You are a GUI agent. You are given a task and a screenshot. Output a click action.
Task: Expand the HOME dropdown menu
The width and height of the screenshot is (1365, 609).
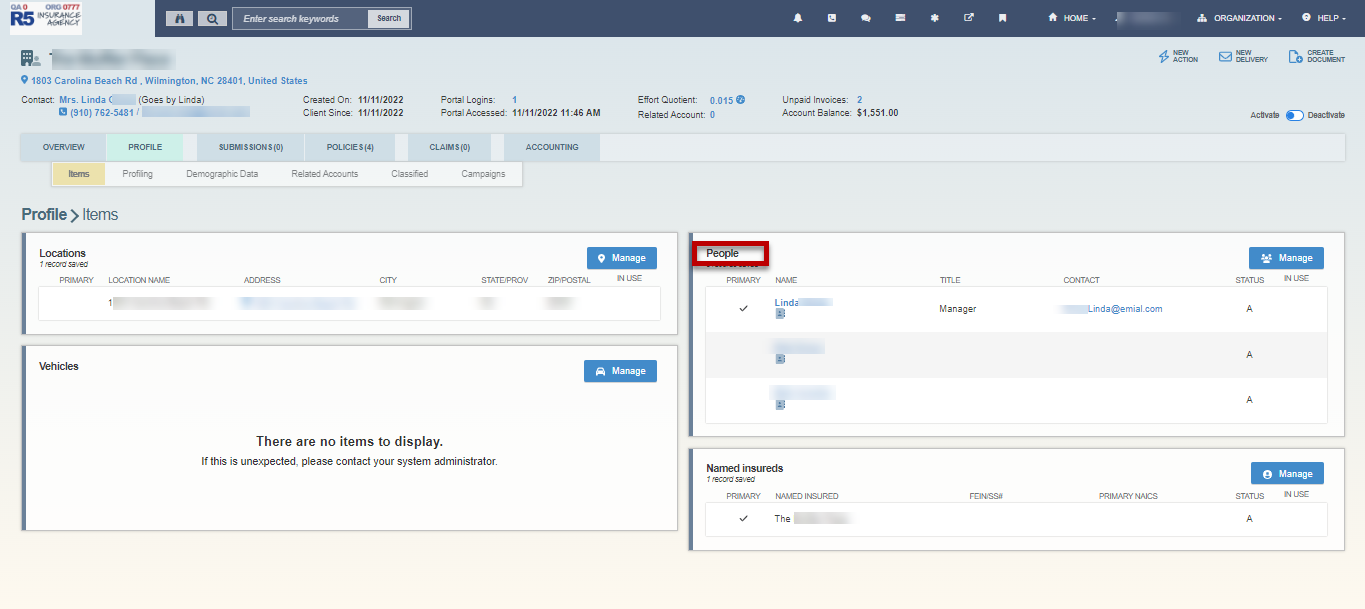tap(1071, 18)
